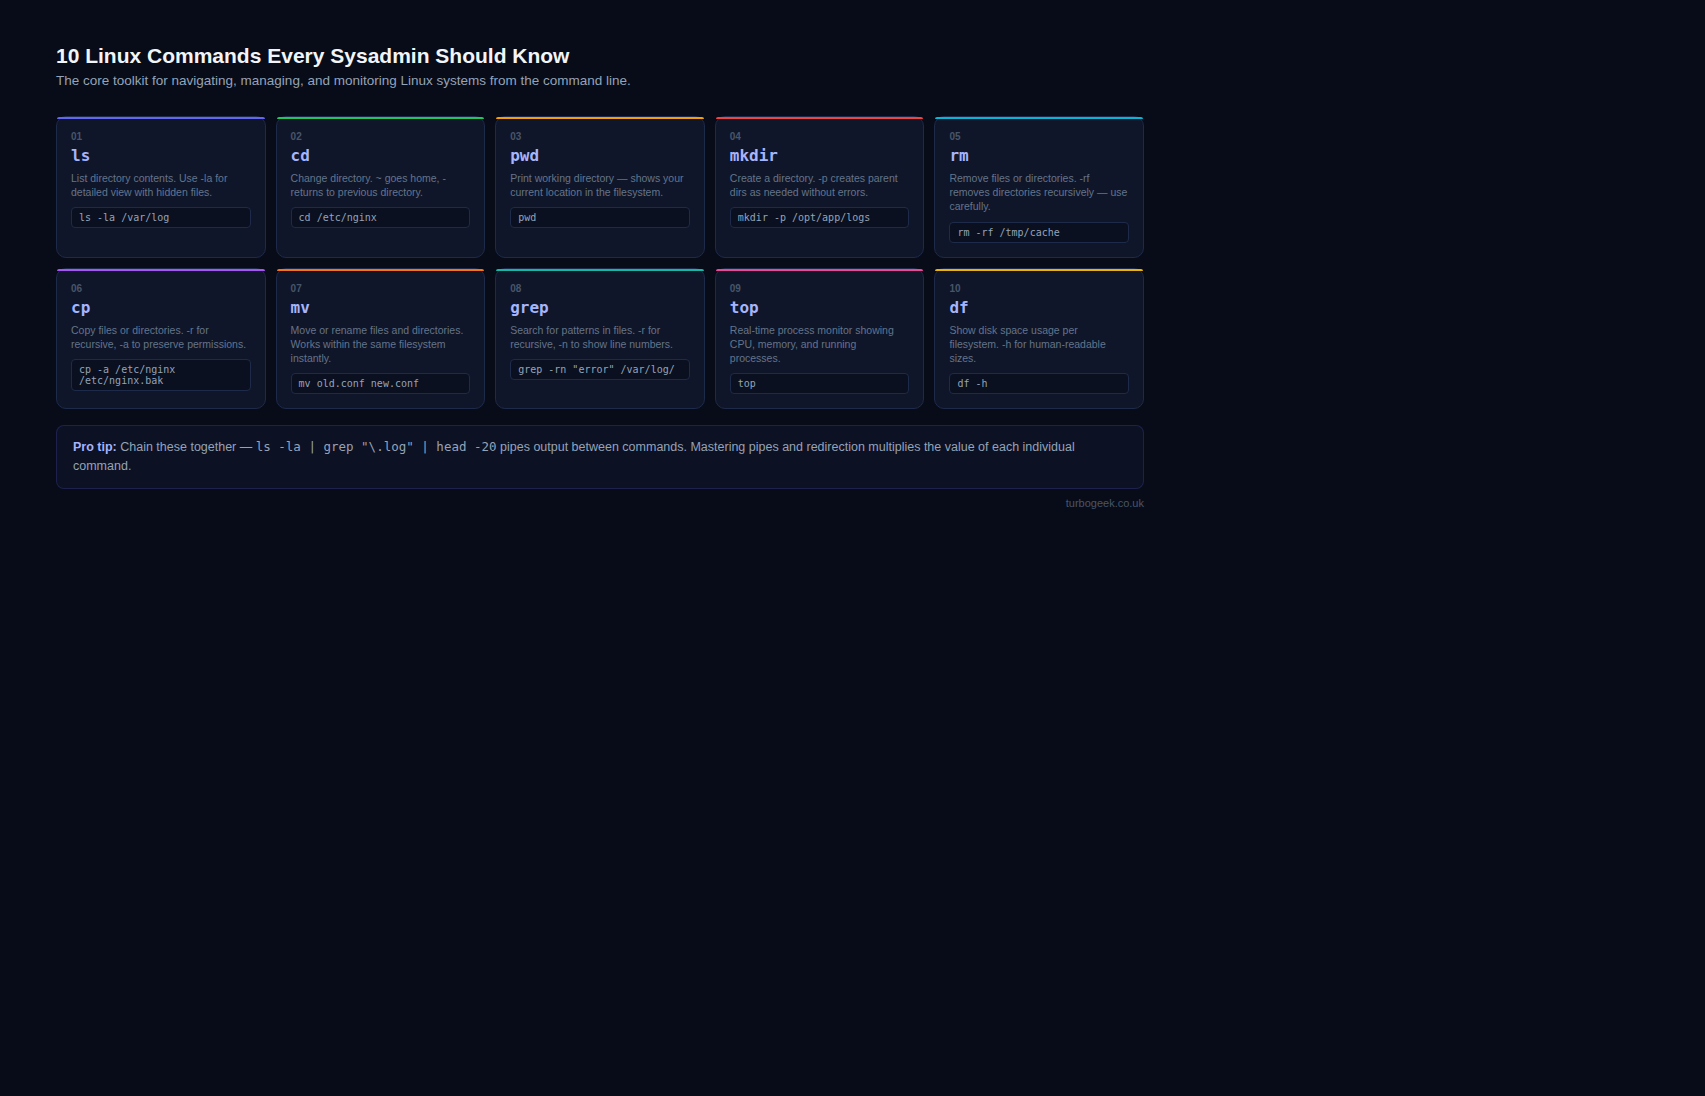Click the 'cp' command card title
The width and height of the screenshot is (1705, 1096).
pos(80,308)
